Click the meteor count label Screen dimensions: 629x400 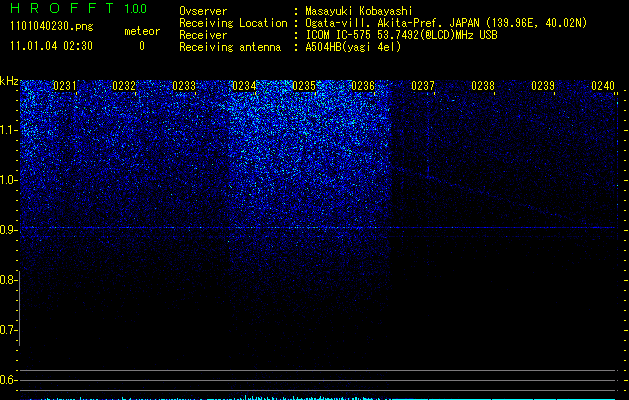tap(142, 31)
